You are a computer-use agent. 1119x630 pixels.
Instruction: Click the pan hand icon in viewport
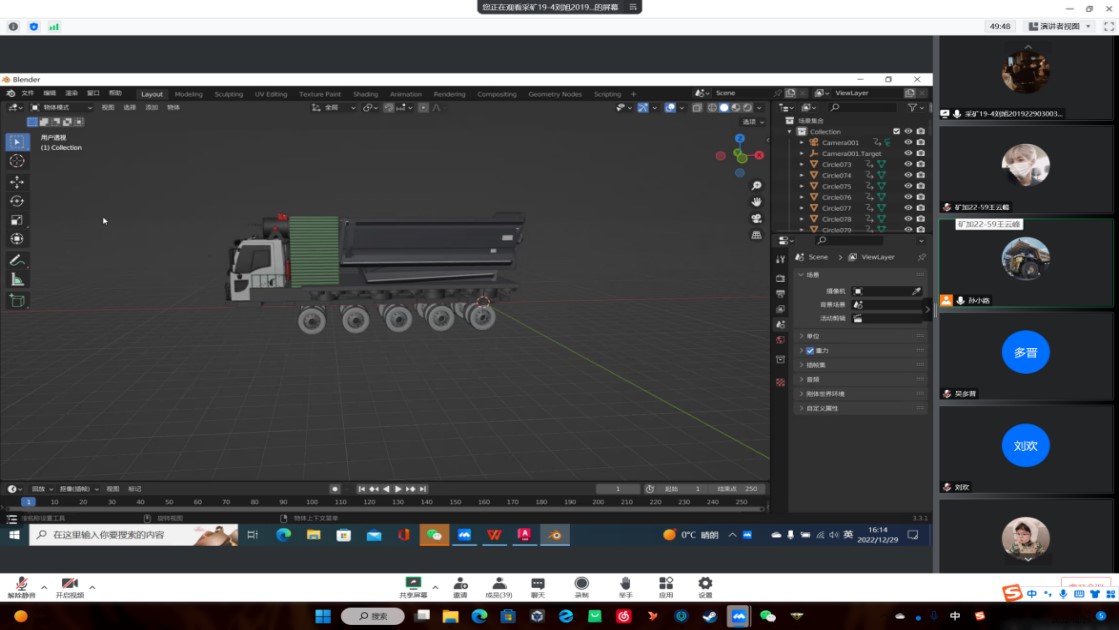(756, 203)
